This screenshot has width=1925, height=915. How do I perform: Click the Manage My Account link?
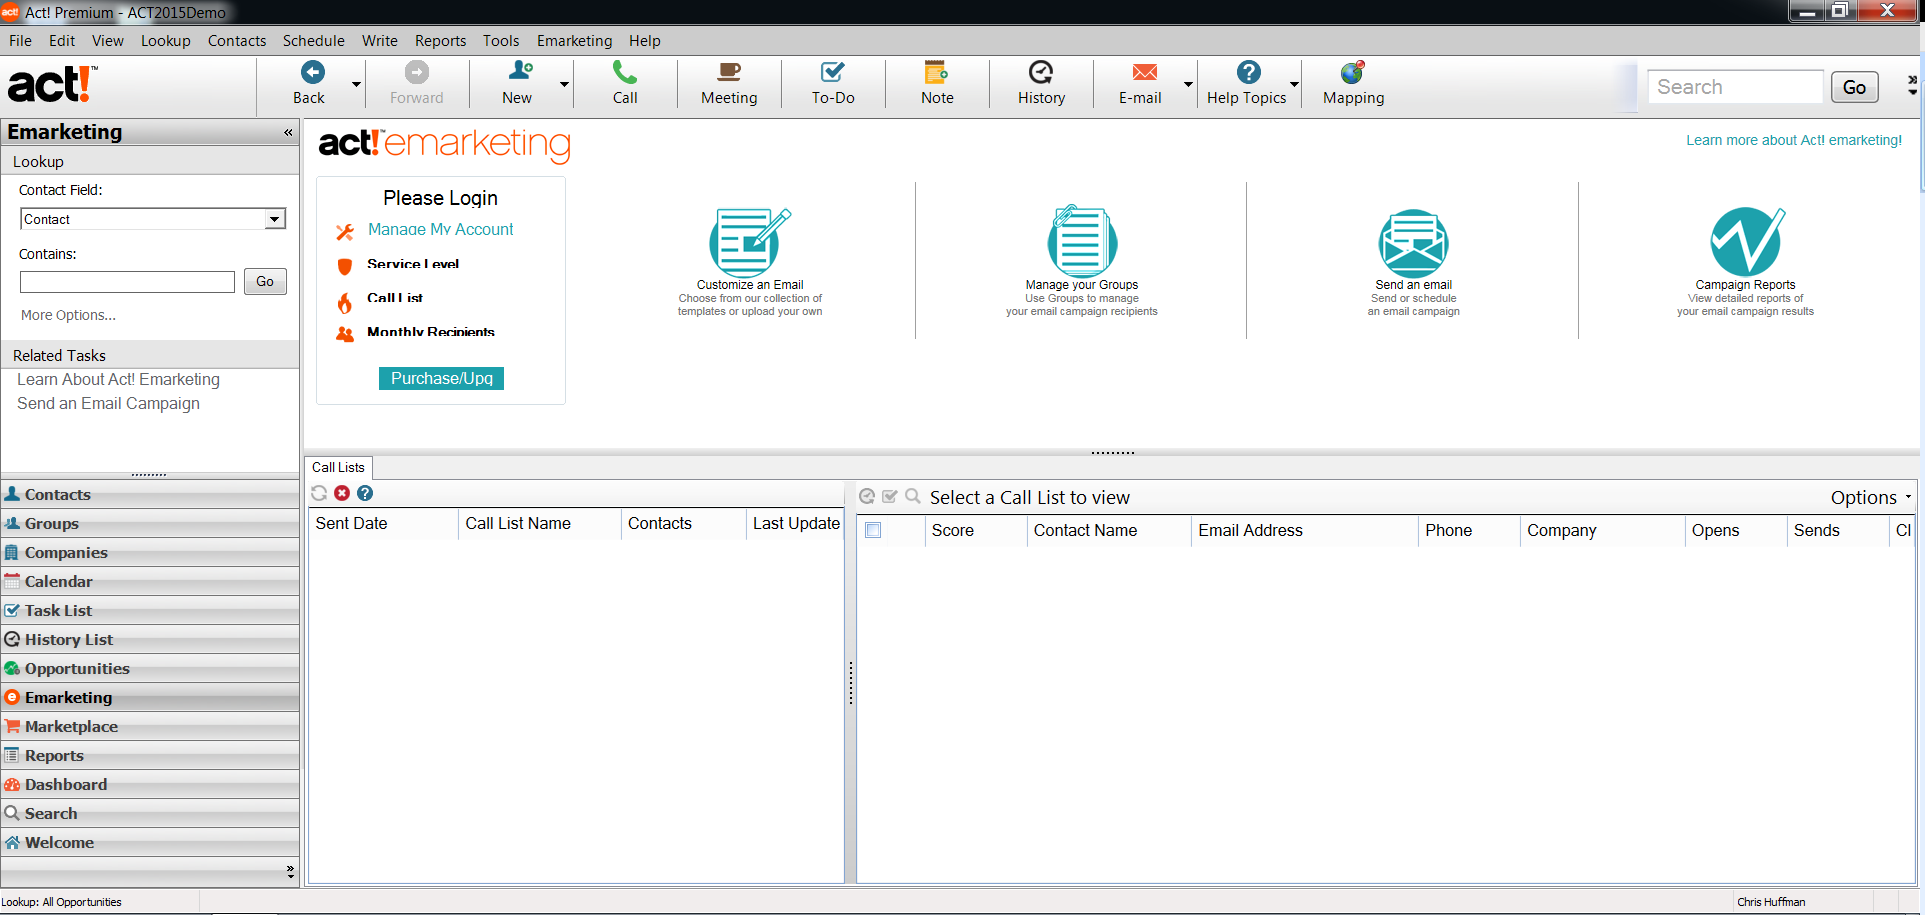coord(441,229)
